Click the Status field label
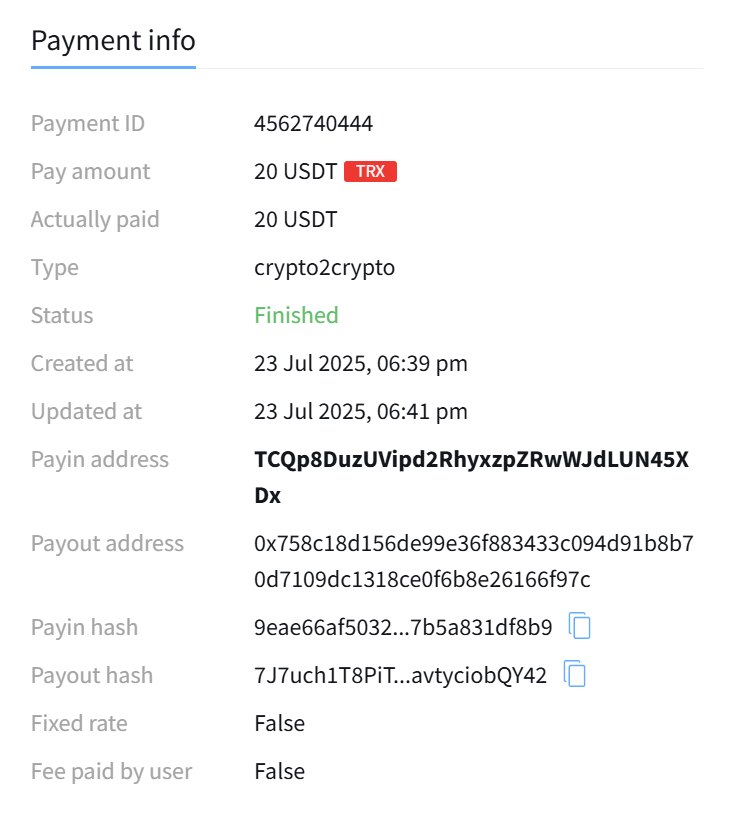Image resolution: width=729 pixels, height=817 pixels. pyautogui.click(x=62, y=315)
